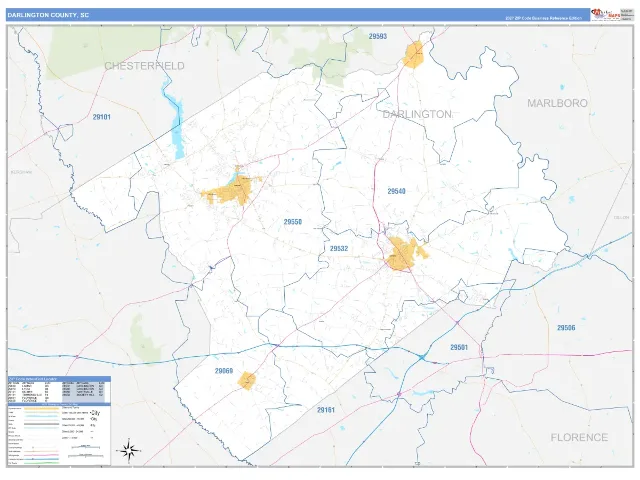640x480 pixels.
Task: Click the blue lake in Chesterfield County
Action: [175, 122]
